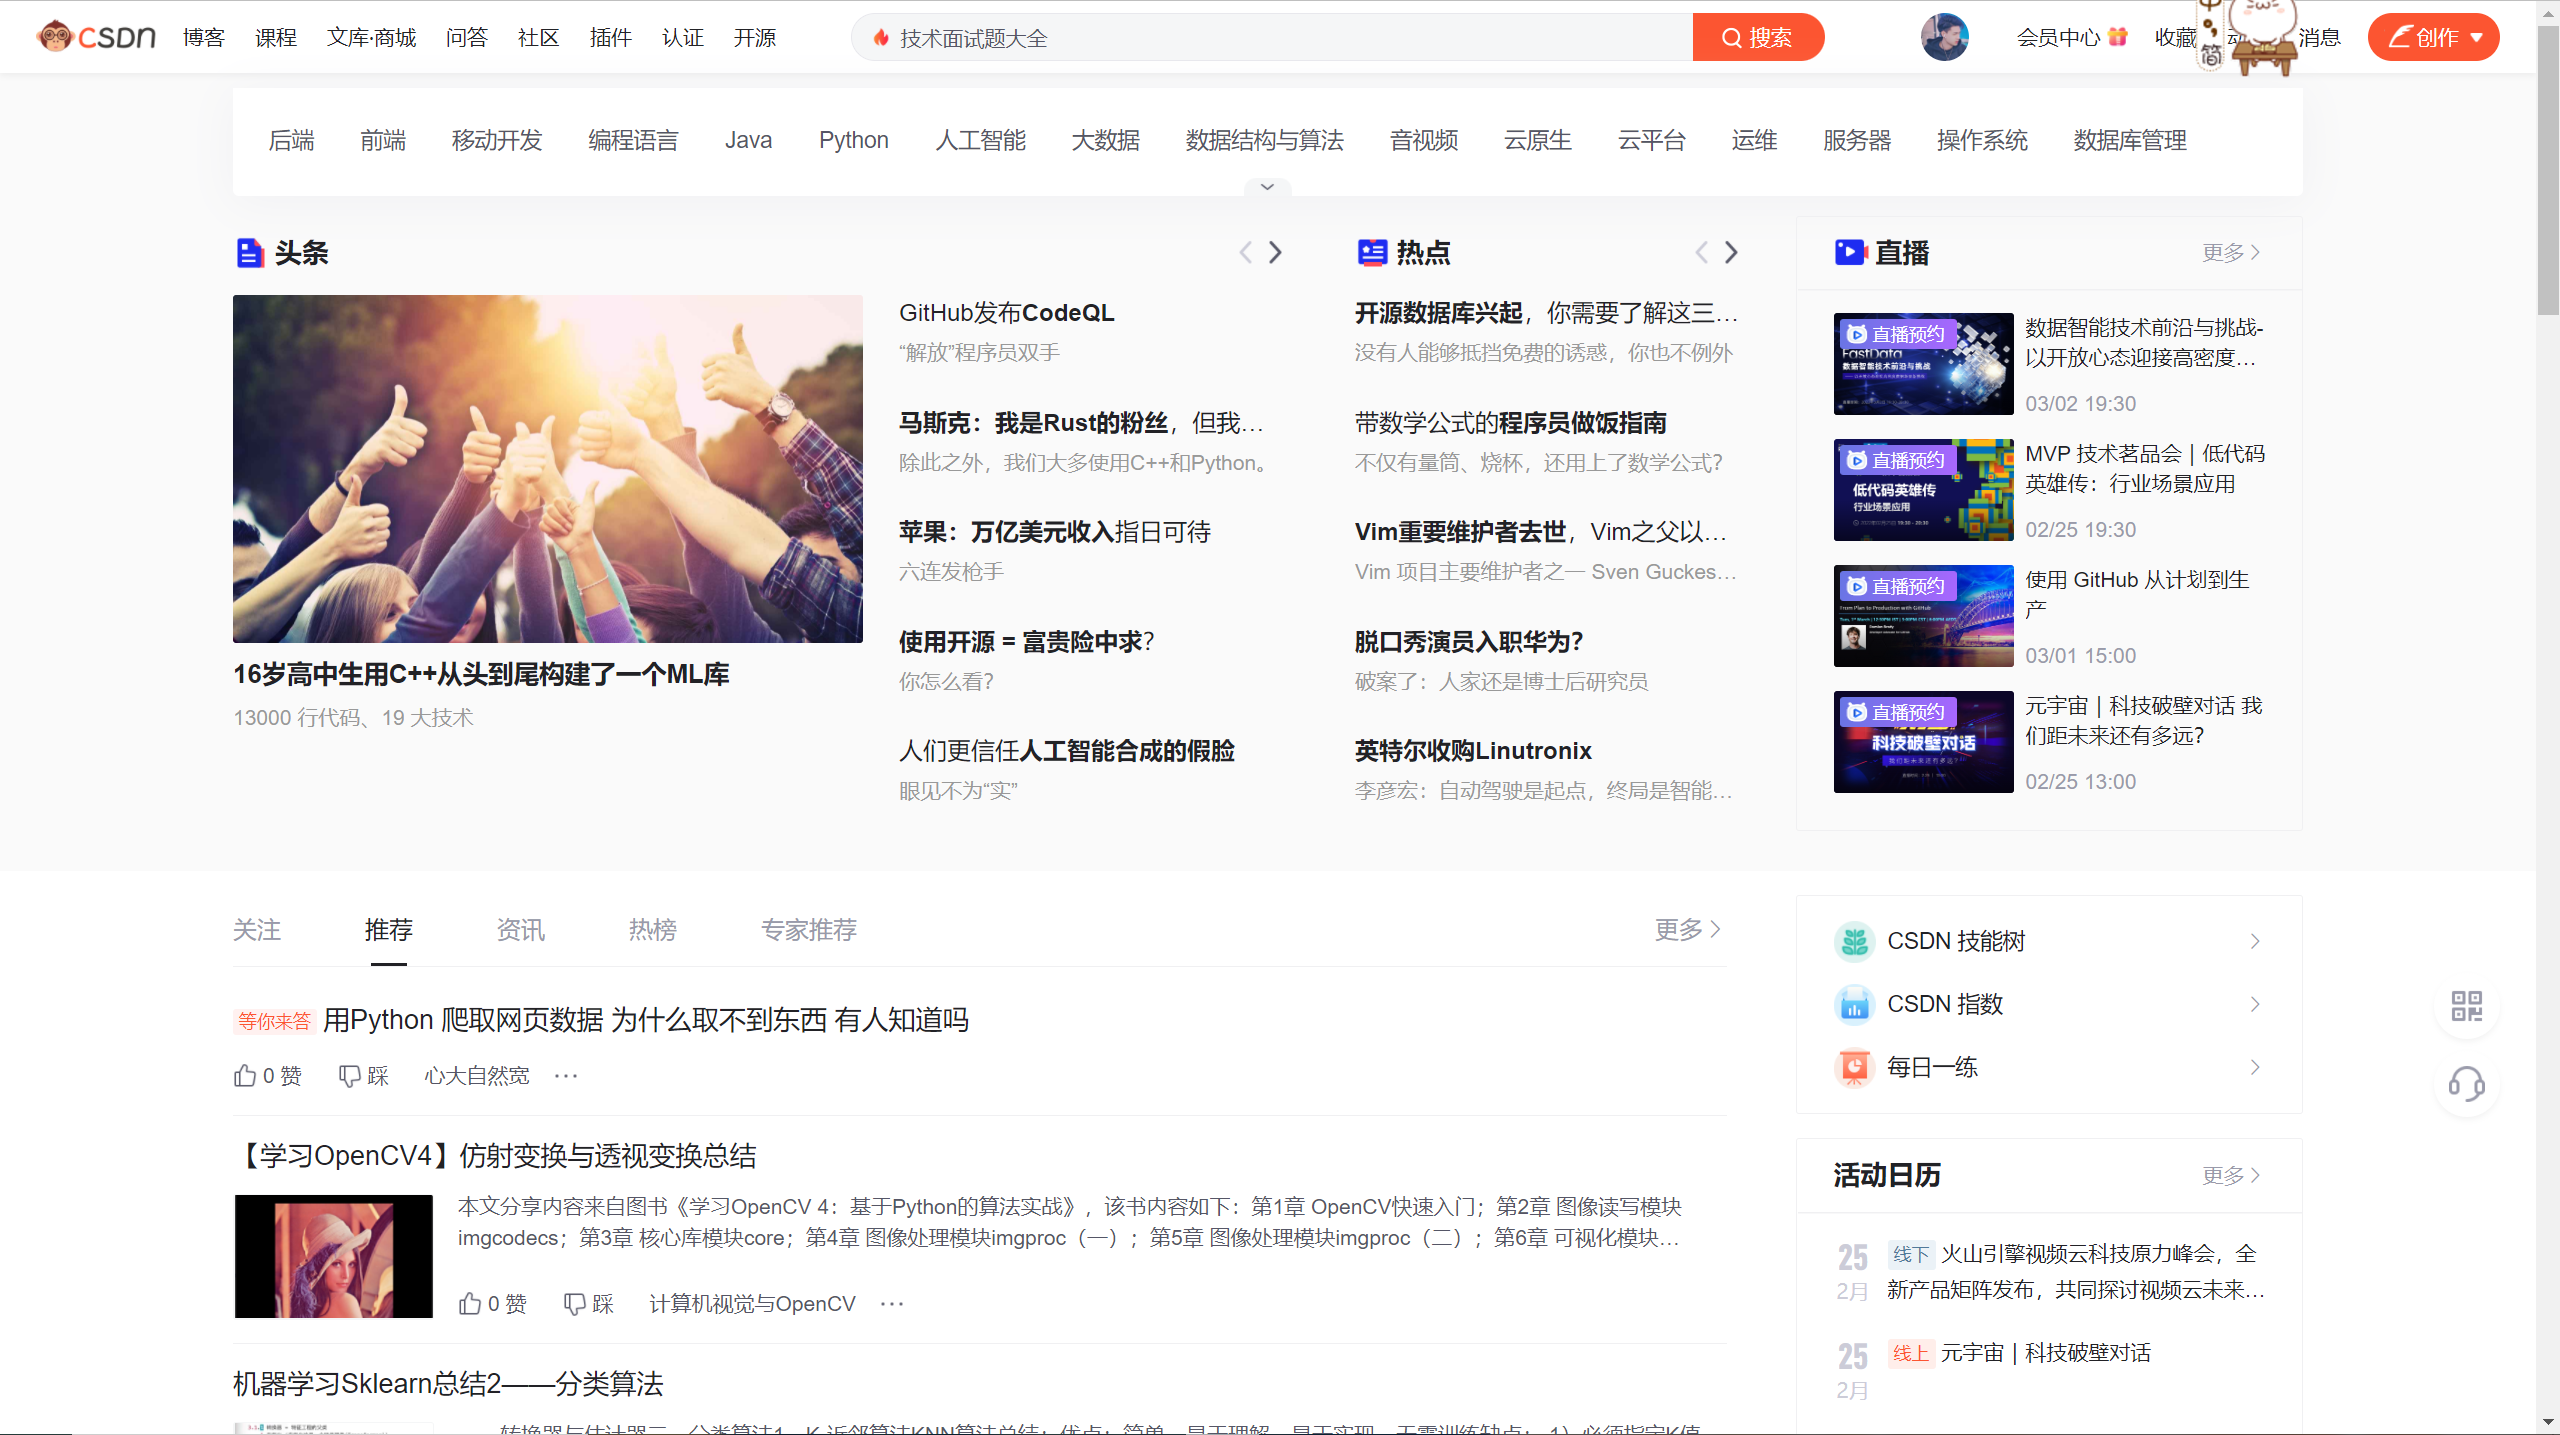Click the 头条 headline document icon

pyautogui.click(x=249, y=253)
